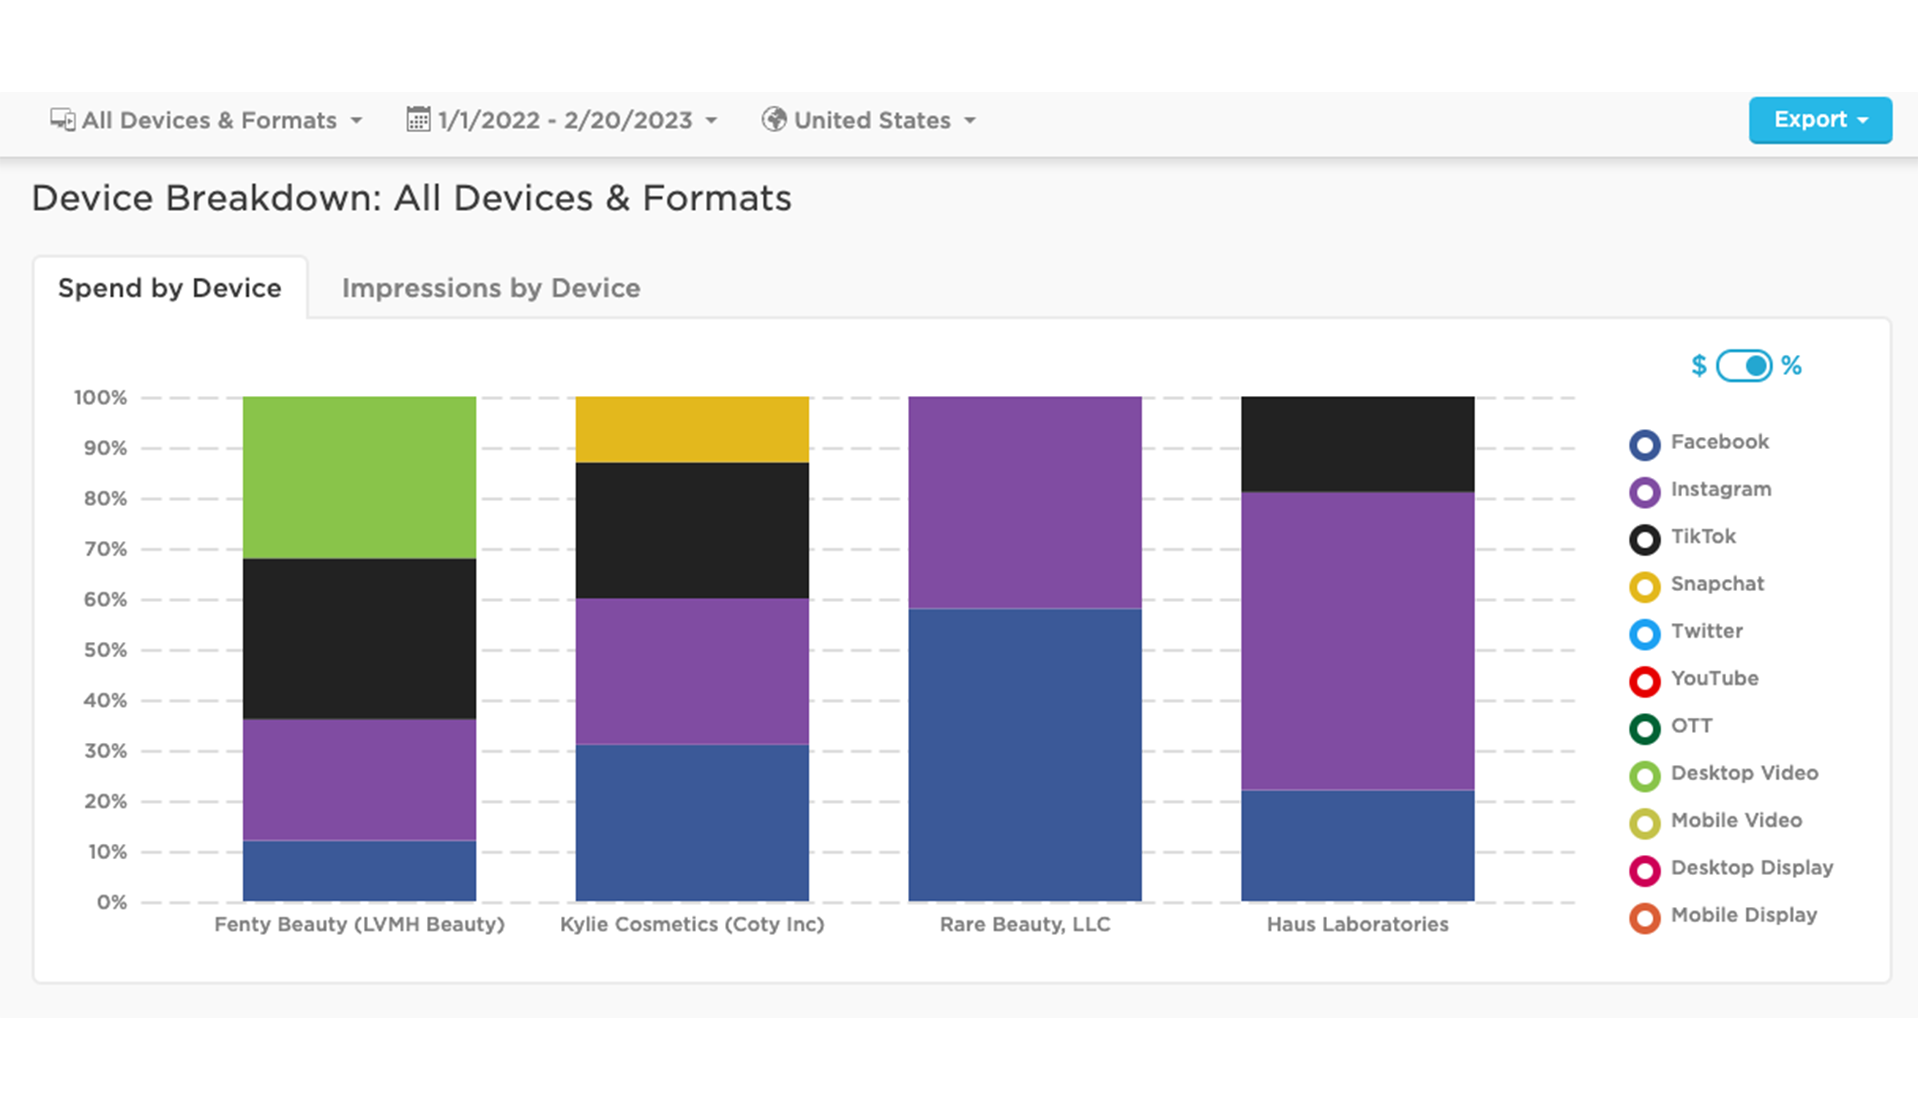The height and width of the screenshot is (1110, 1918).
Task: Click the 50% y-axis label
Action: (x=105, y=650)
